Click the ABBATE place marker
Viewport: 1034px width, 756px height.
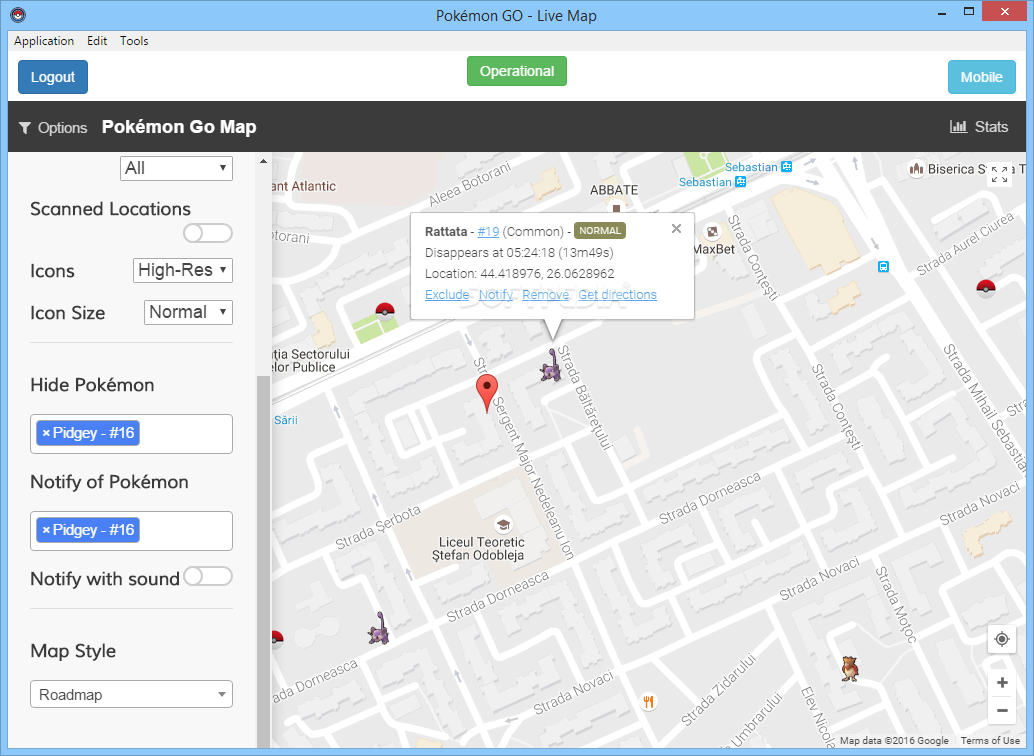click(617, 208)
